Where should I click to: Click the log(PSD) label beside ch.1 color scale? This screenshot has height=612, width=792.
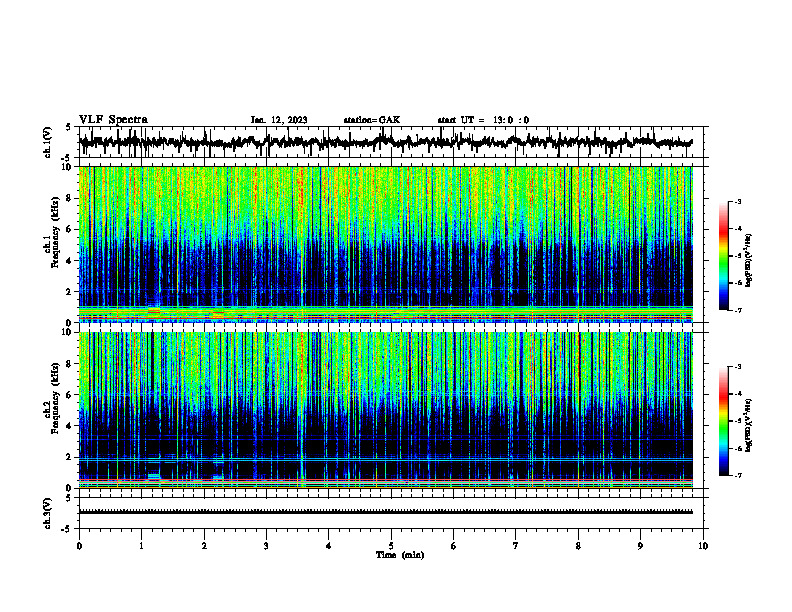click(x=749, y=261)
